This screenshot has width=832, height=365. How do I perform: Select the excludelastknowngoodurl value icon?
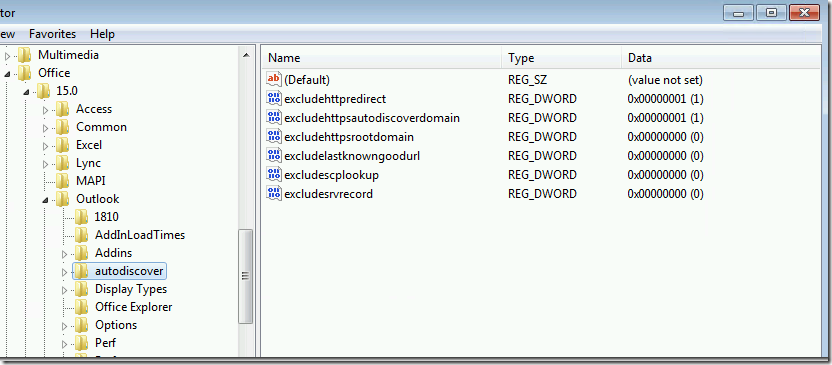coord(274,155)
